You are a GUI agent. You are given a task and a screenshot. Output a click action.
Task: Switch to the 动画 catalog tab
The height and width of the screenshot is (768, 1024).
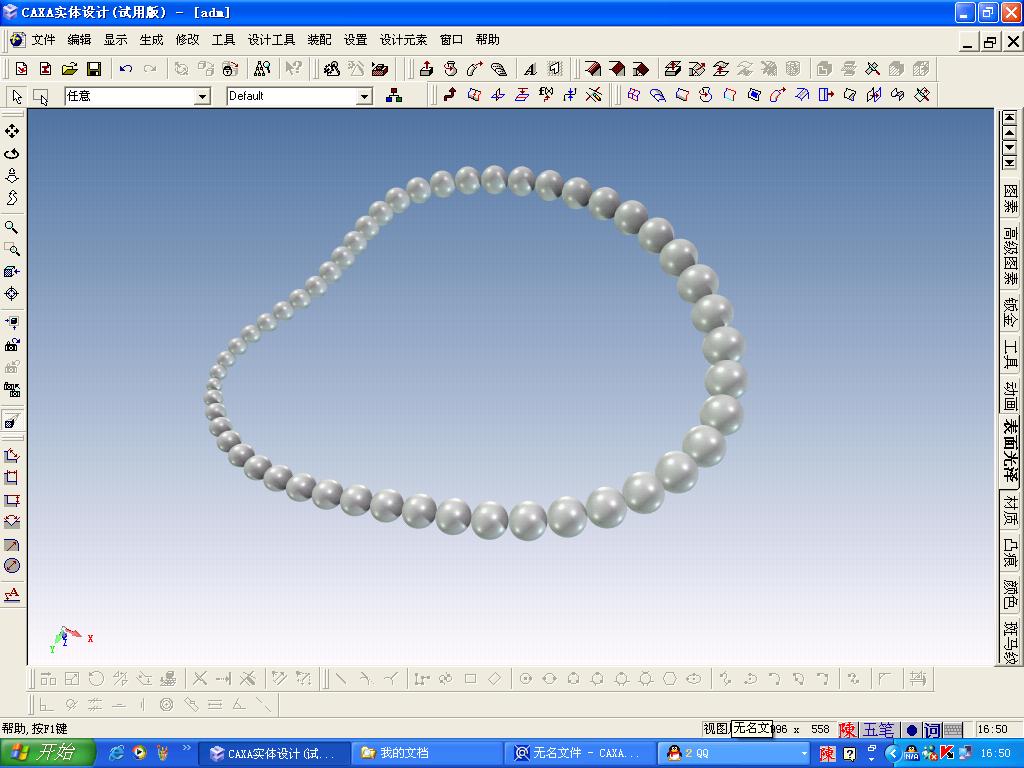click(1010, 394)
